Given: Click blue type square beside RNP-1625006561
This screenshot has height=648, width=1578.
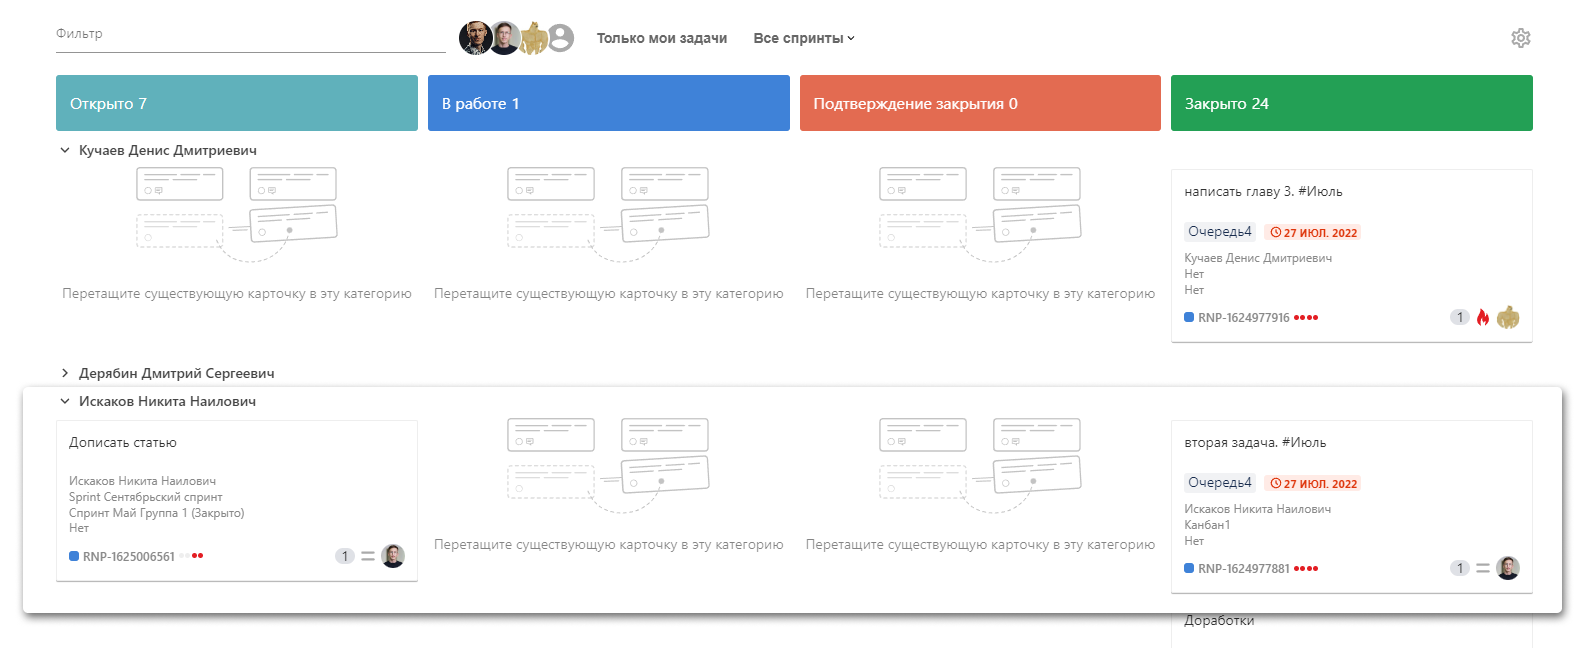Looking at the screenshot, I should (74, 556).
